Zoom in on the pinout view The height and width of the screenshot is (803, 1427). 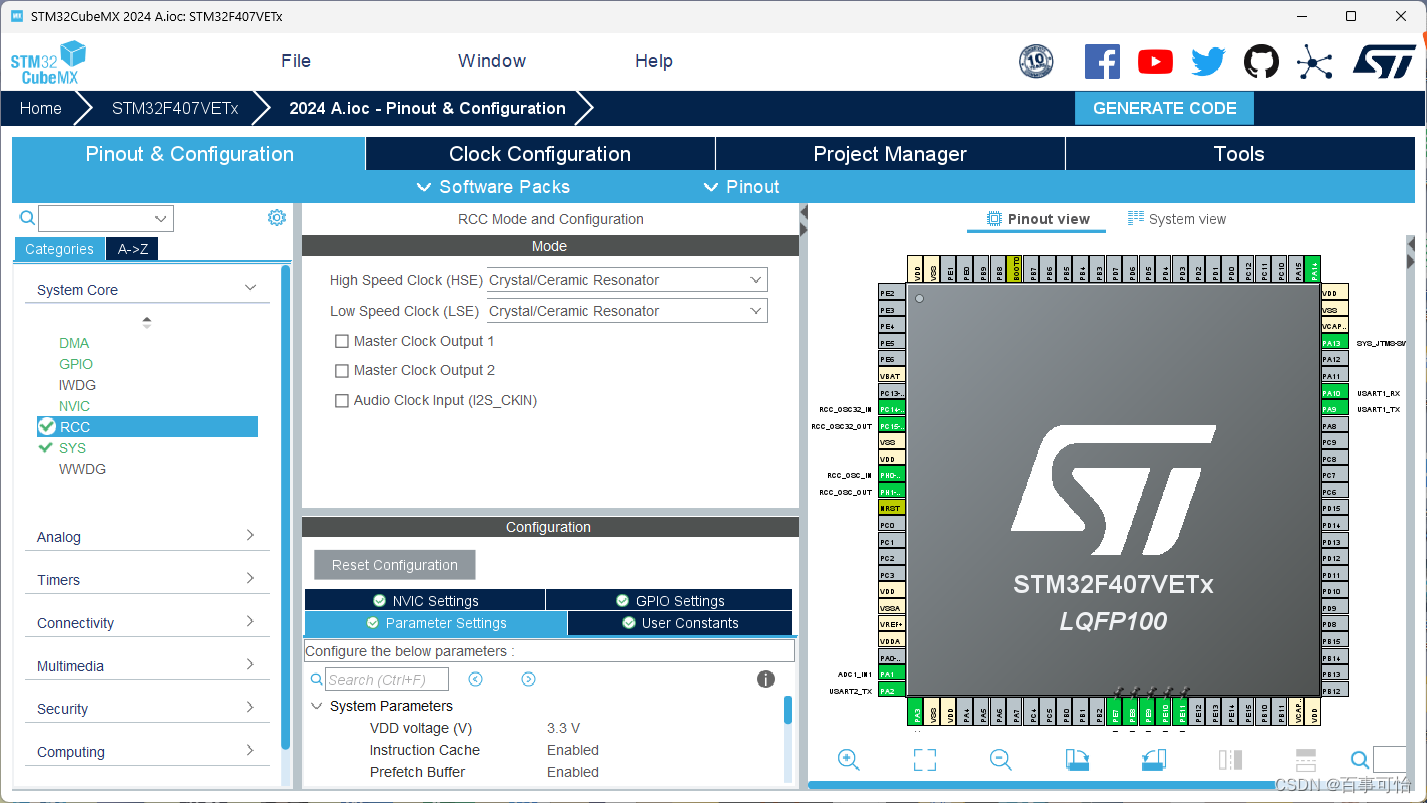[x=848, y=759]
